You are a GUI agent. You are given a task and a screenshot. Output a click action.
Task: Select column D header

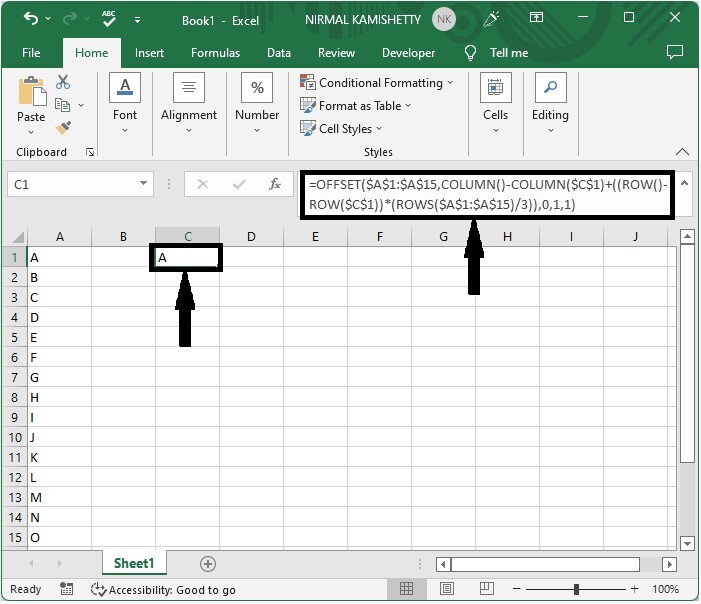[251, 237]
